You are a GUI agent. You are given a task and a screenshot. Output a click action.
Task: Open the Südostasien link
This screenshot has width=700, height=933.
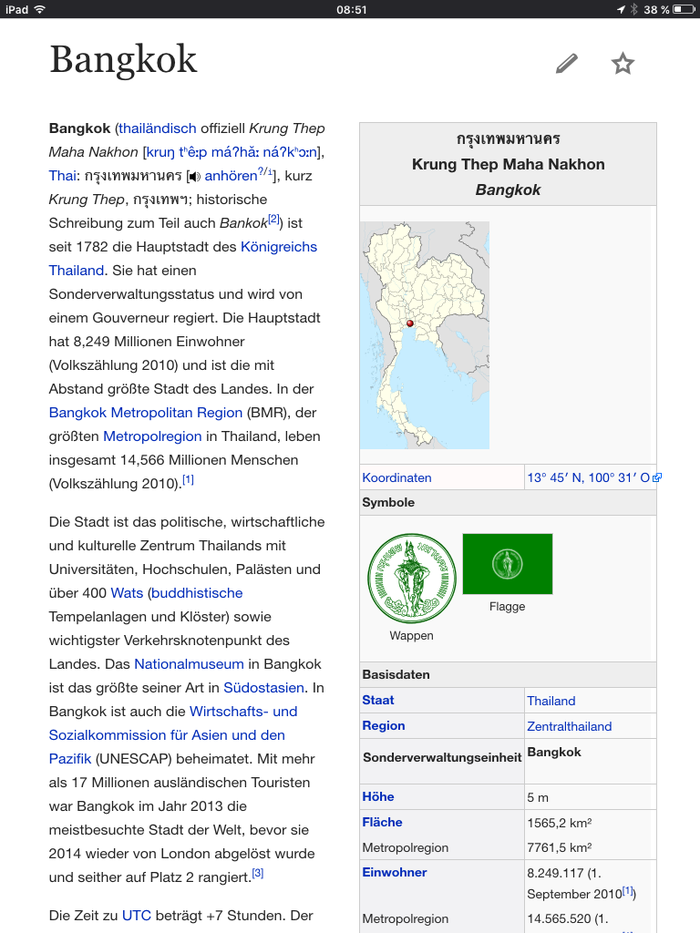point(264,688)
